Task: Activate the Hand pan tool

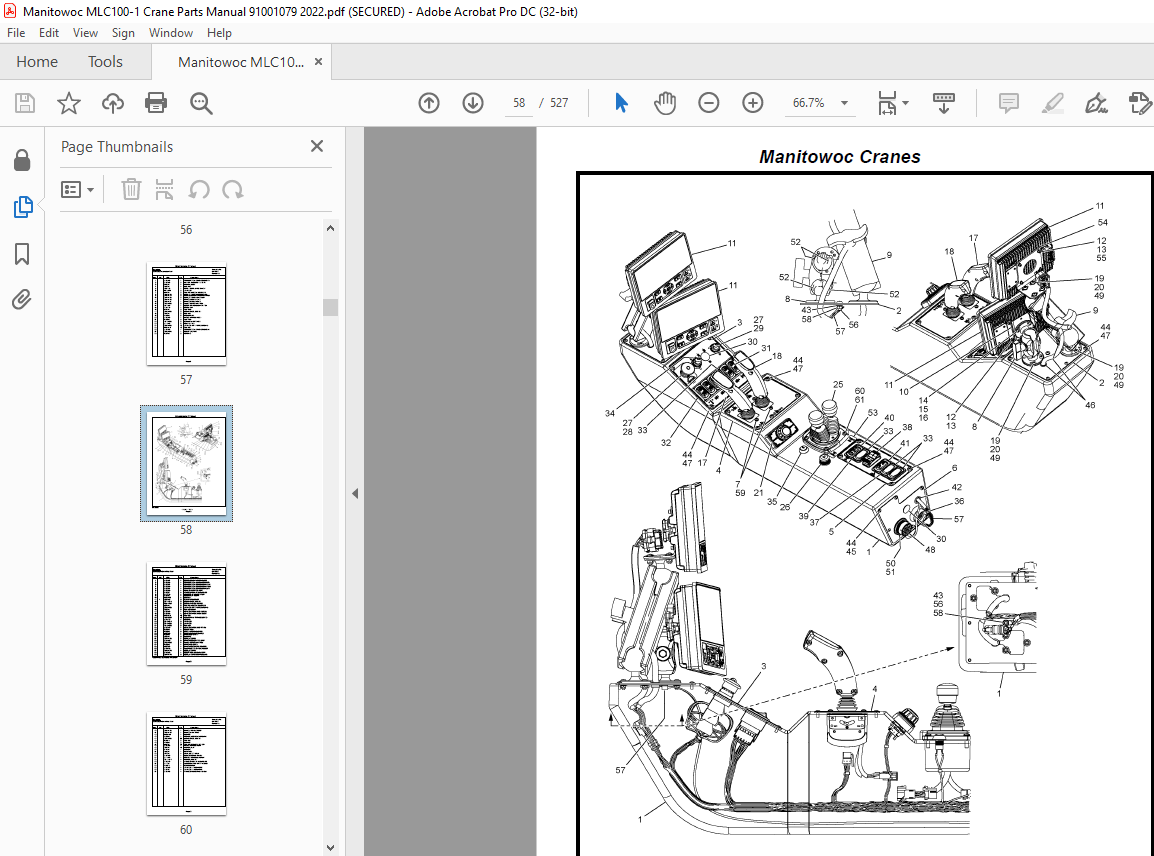Action: pyautogui.click(x=665, y=103)
